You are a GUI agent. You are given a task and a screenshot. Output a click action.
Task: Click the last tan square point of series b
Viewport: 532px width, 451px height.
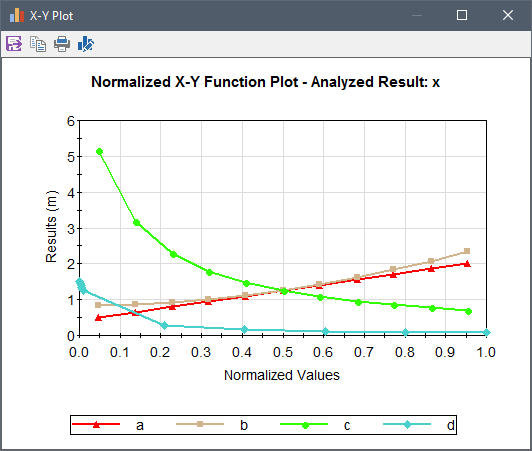coord(467,251)
